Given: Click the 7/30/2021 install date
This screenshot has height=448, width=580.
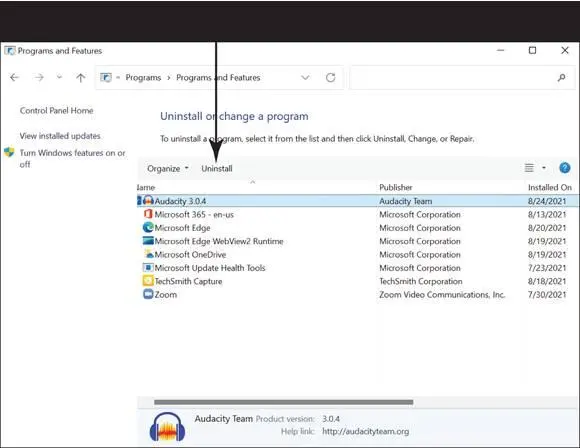Looking at the screenshot, I should [547, 295].
